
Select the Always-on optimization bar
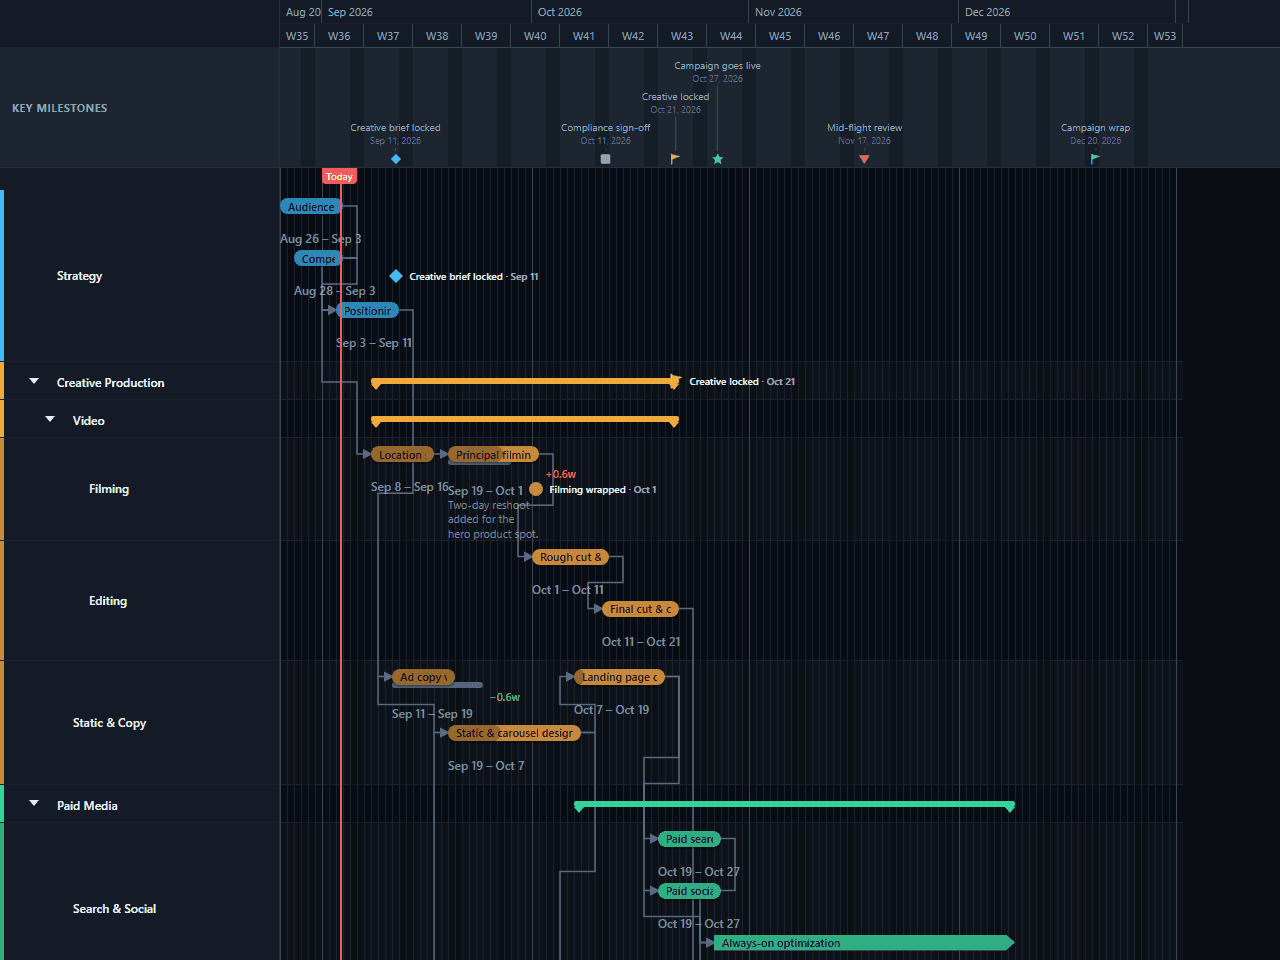(x=864, y=943)
